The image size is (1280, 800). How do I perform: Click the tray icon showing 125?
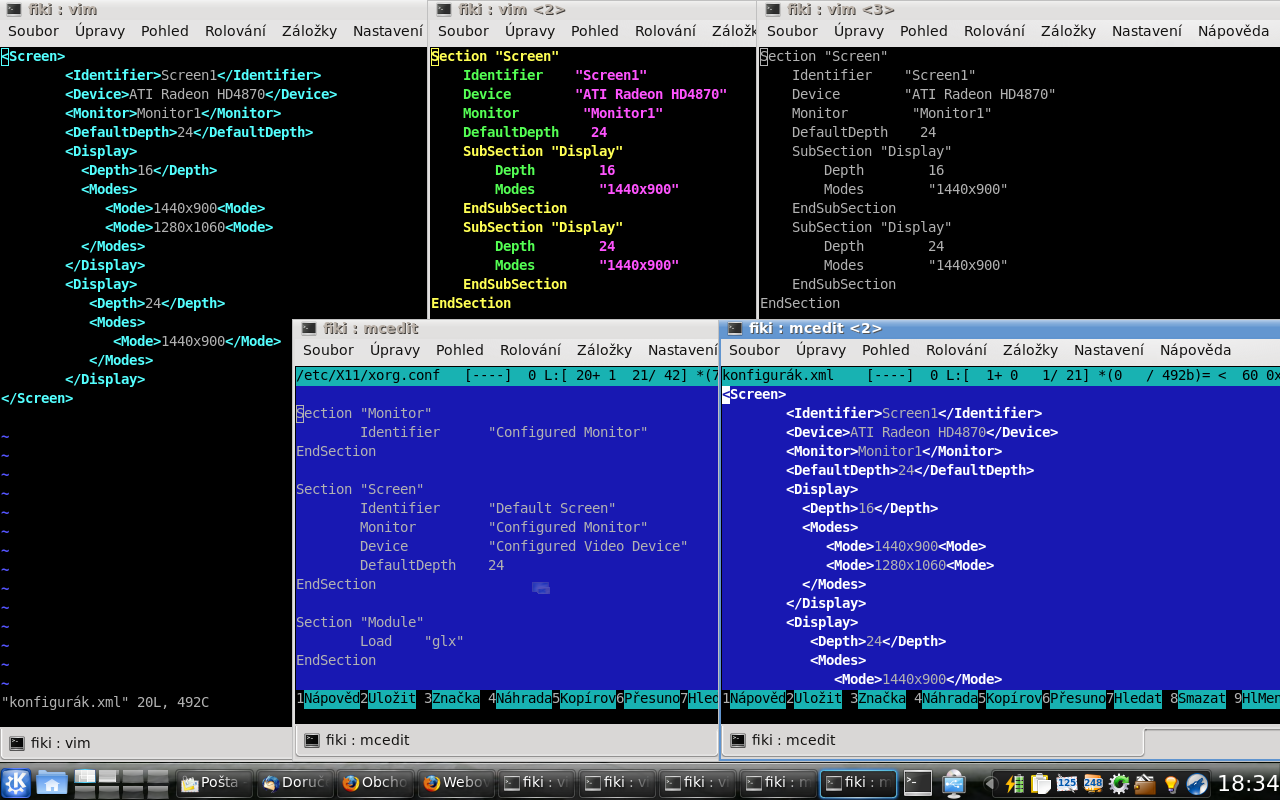click(1066, 783)
